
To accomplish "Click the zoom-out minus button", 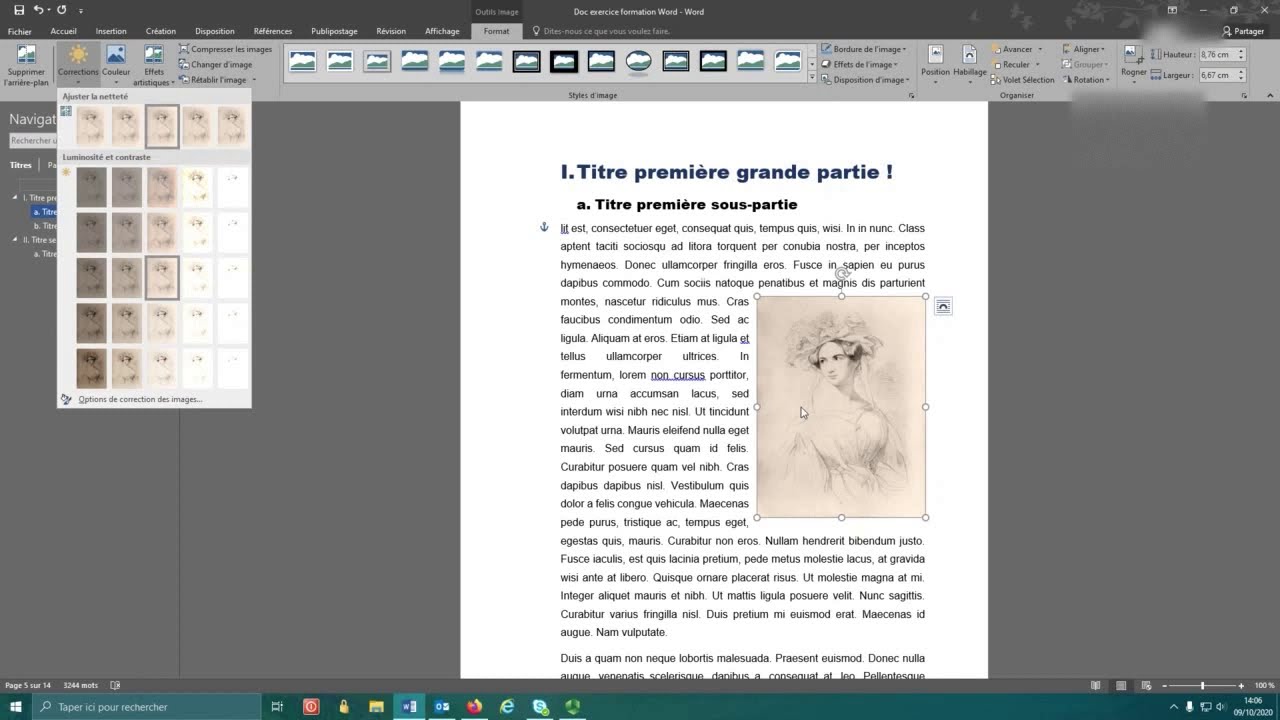I will (x=1165, y=686).
